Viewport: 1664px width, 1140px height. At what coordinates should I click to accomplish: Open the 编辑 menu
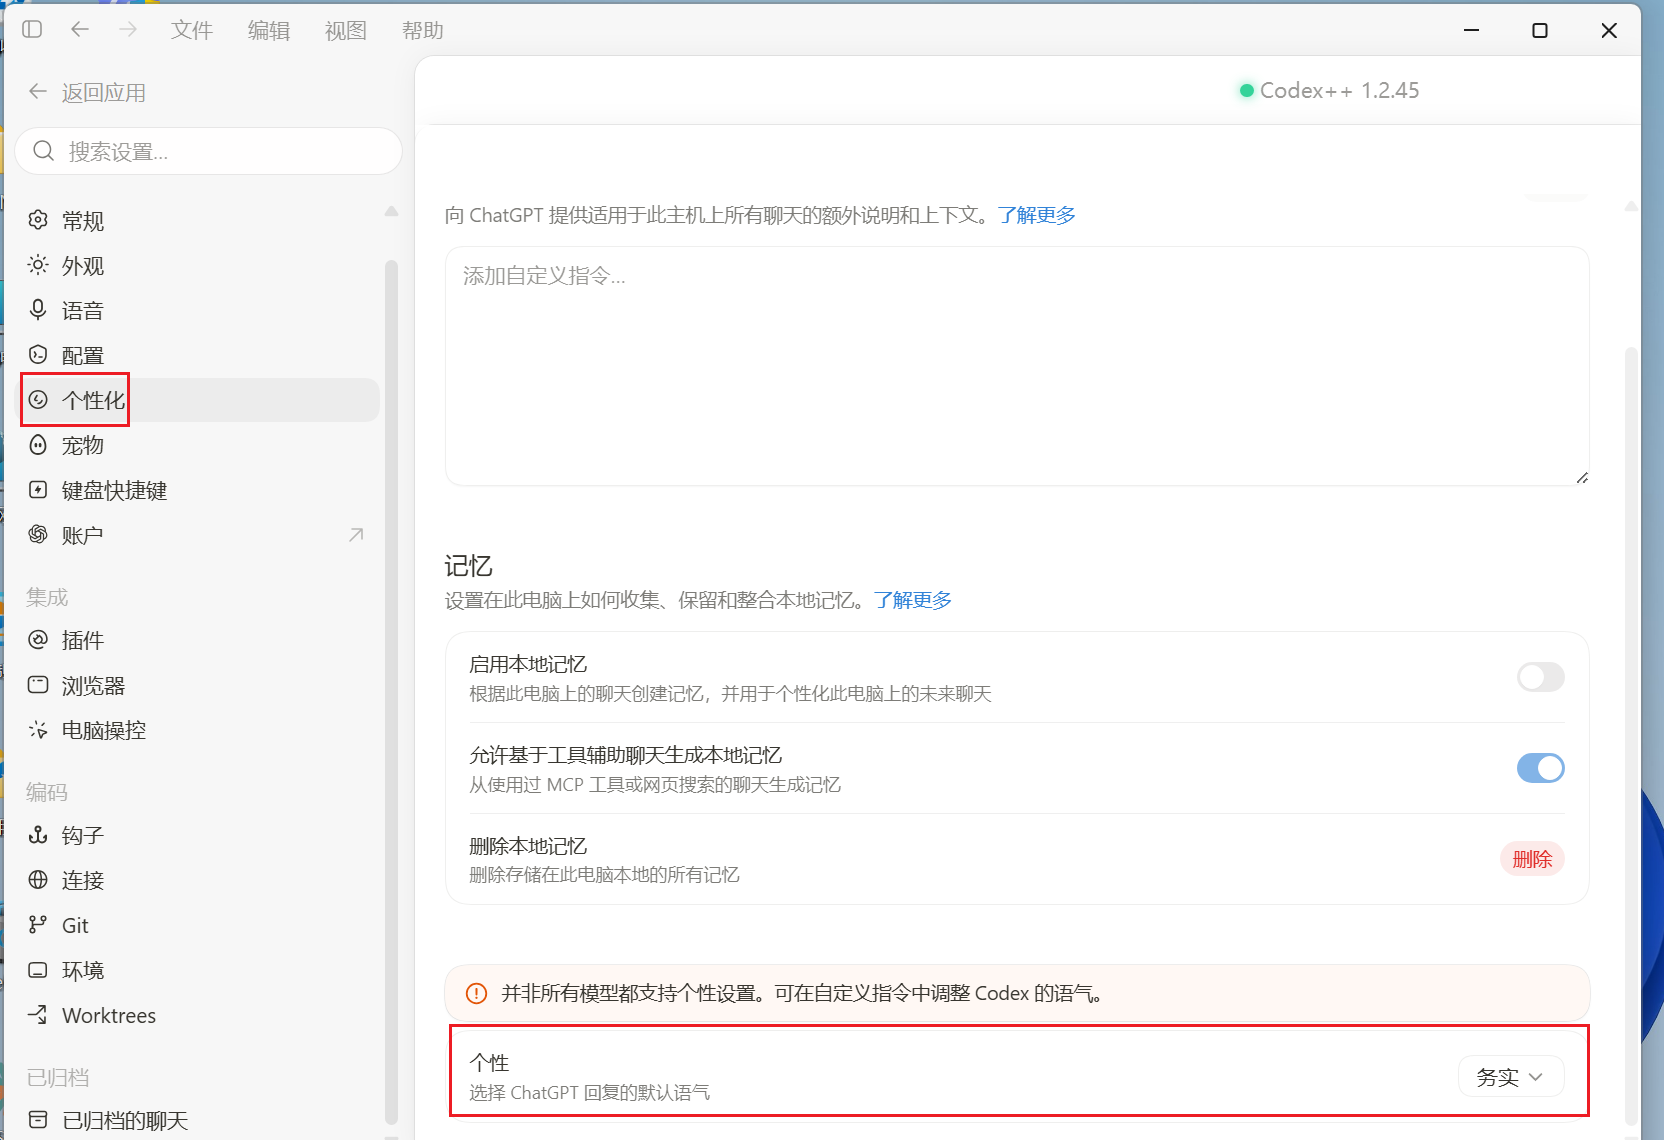tap(269, 31)
